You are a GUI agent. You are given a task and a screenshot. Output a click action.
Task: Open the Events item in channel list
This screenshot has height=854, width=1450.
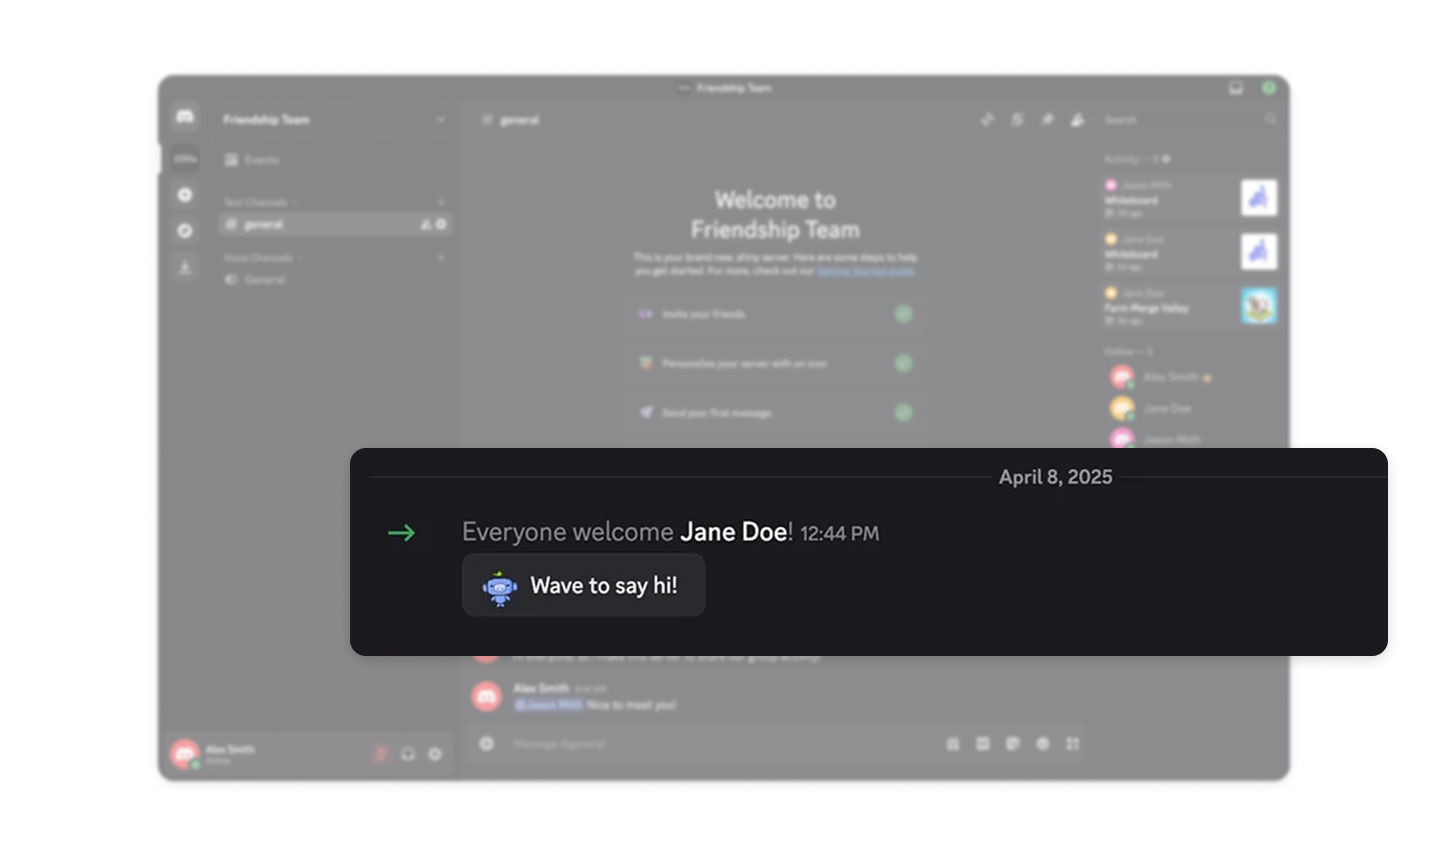pyautogui.click(x=334, y=160)
